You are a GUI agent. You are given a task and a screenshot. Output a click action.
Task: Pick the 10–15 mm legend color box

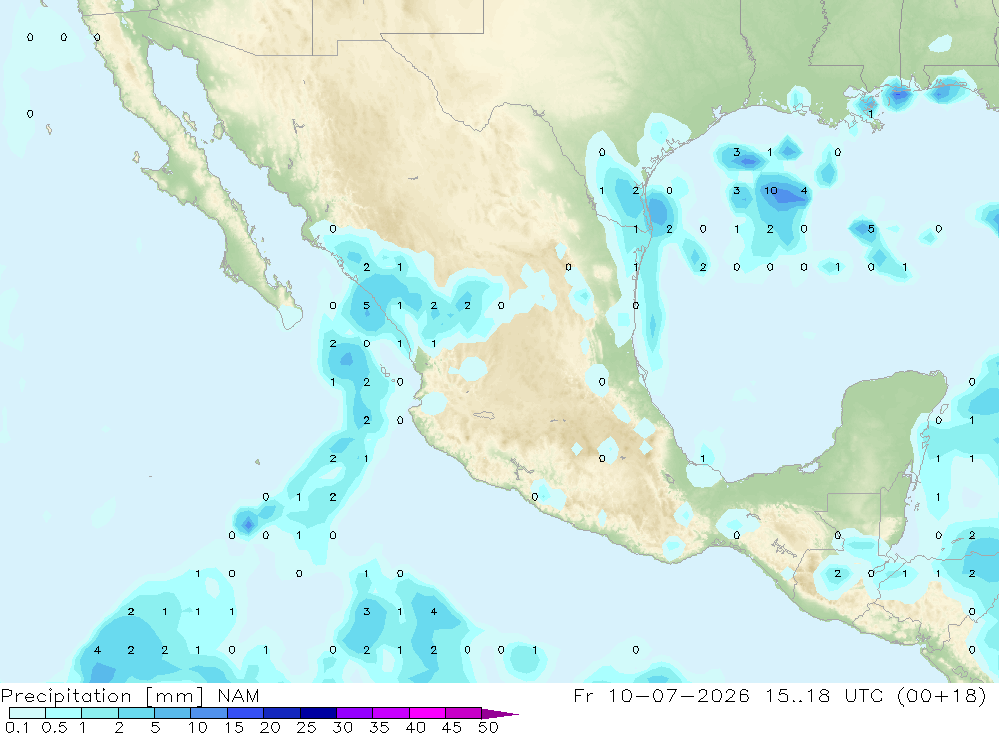[209, 713]
